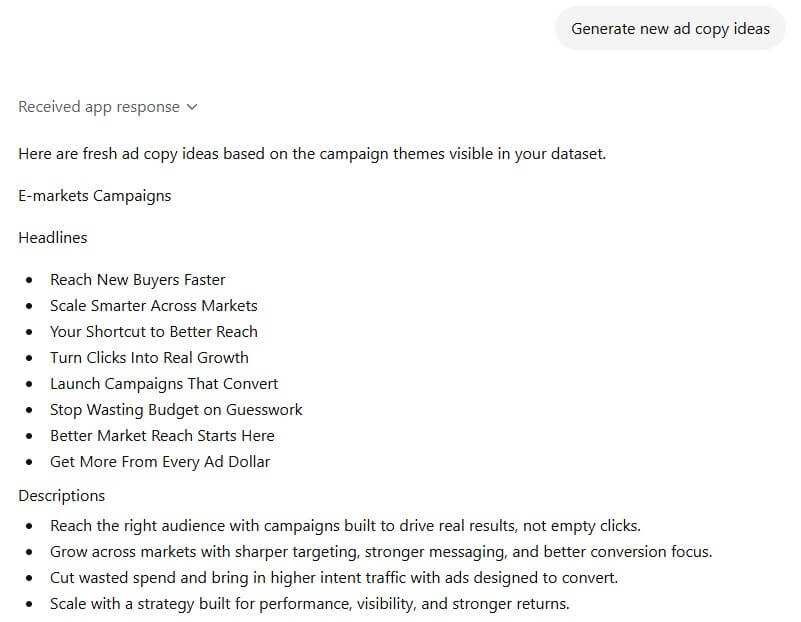Select the headline "Scale Smarter Across Markets"
The width and height of the screenshot is (801, 622).
[x=154, y=306]
